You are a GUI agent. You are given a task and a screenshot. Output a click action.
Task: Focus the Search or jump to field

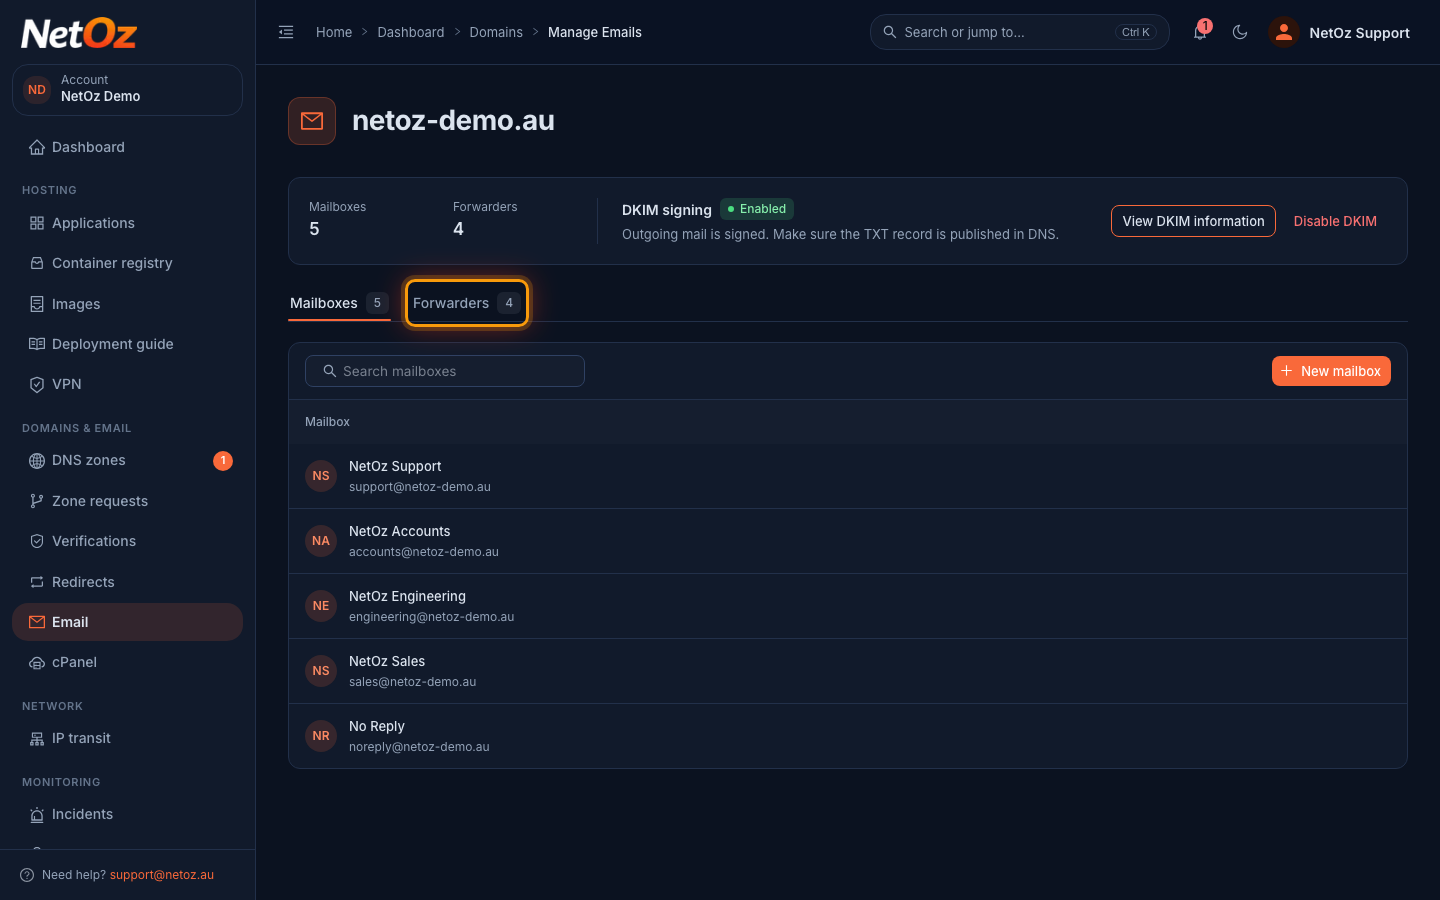pos(1019,32)
